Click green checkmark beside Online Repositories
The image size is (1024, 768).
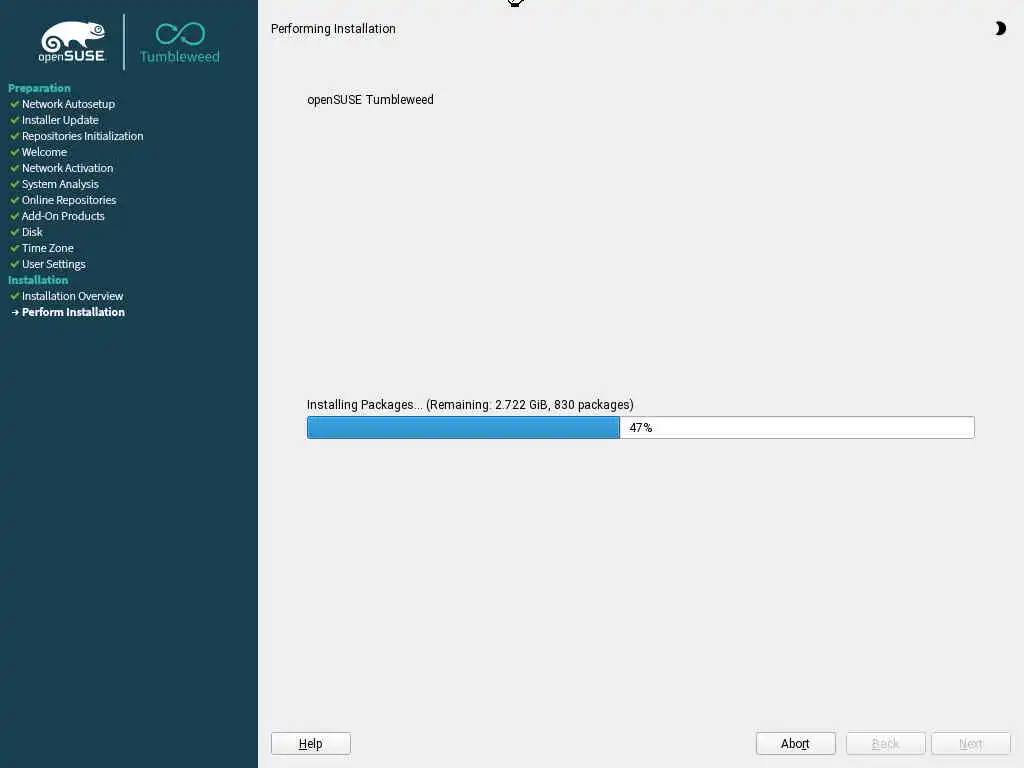tap(14, 200)
